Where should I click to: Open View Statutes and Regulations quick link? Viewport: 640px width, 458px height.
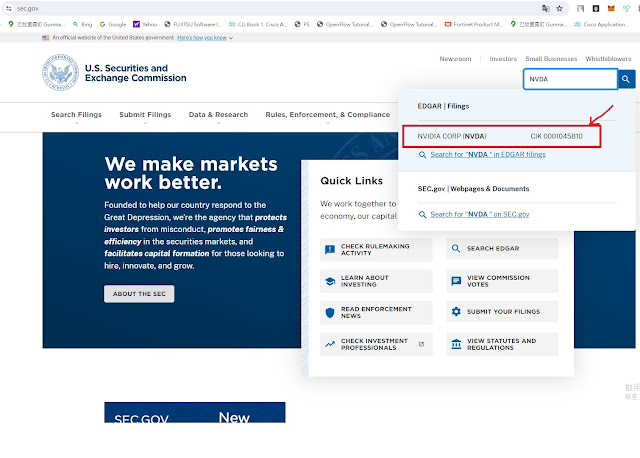click(502, 344)
